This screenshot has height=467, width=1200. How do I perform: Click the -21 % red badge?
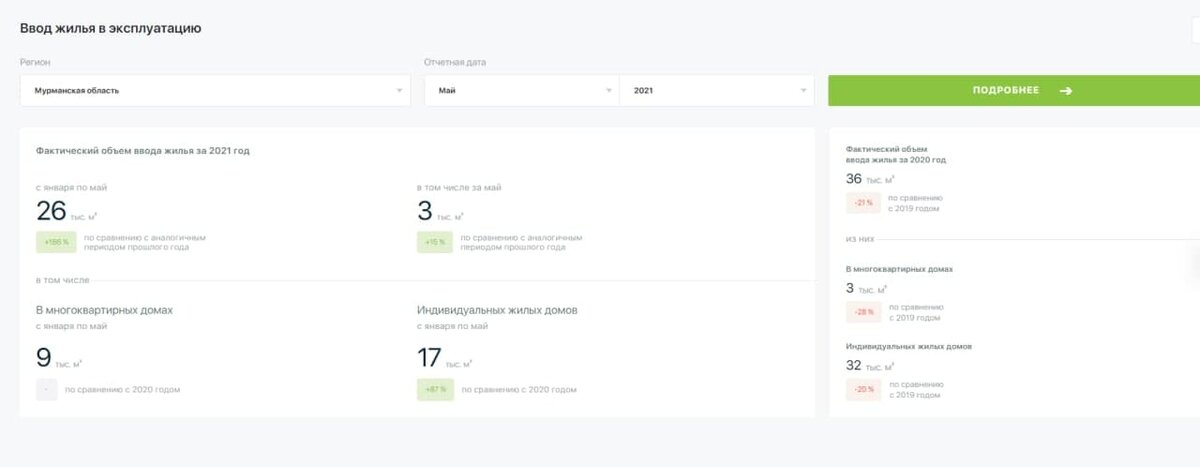point(864,203)
